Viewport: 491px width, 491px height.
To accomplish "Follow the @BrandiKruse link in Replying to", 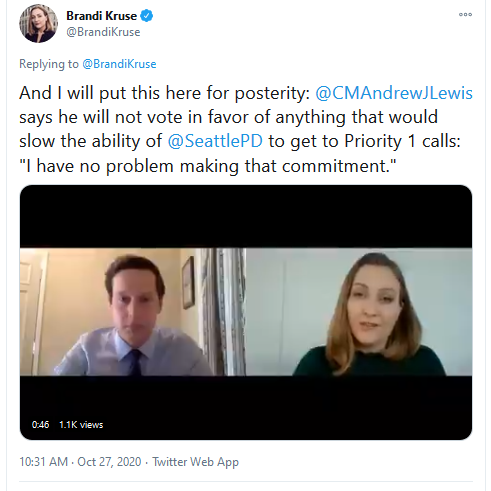I will point(119,64).
